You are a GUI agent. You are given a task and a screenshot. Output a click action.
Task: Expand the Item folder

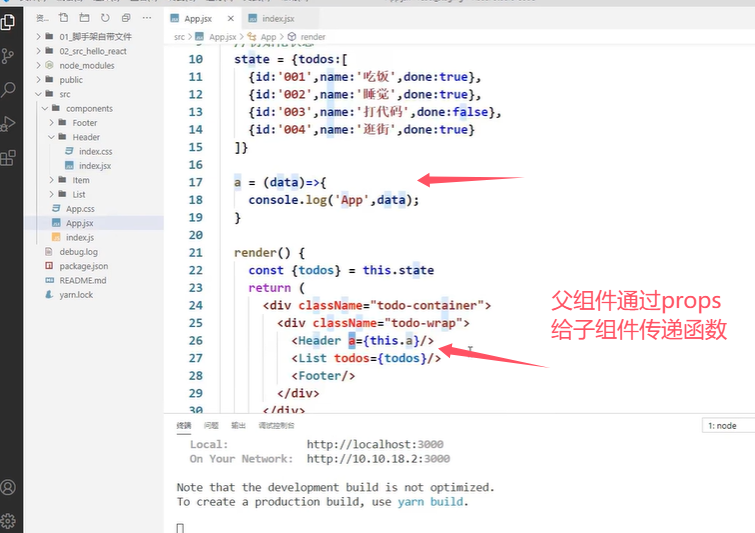point(81,180)
